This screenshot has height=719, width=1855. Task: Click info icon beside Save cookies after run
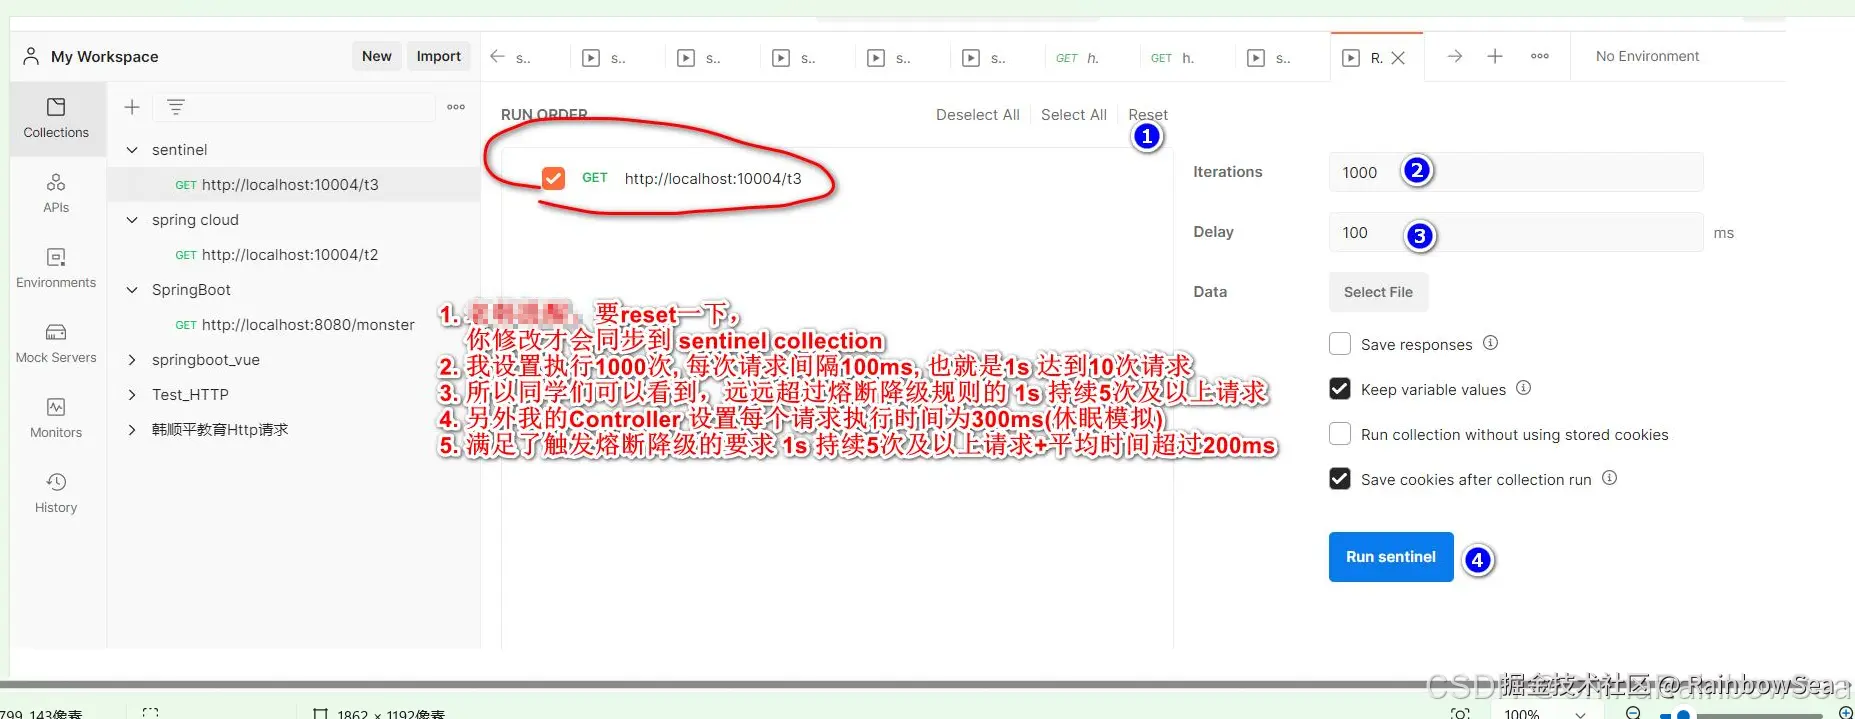(x=1609, y=478)
